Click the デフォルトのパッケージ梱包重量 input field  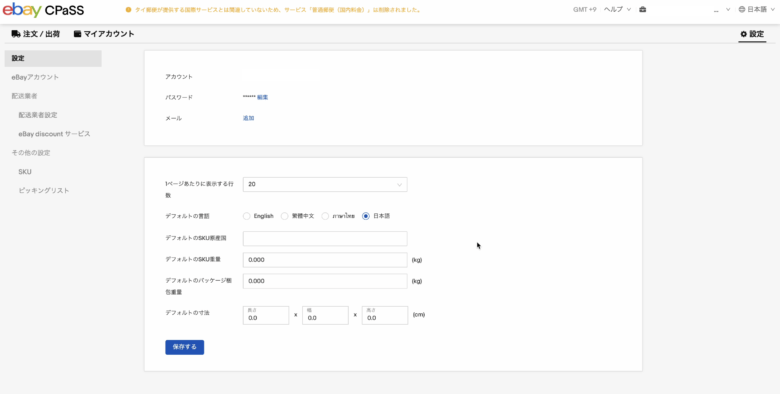[325, 281]
